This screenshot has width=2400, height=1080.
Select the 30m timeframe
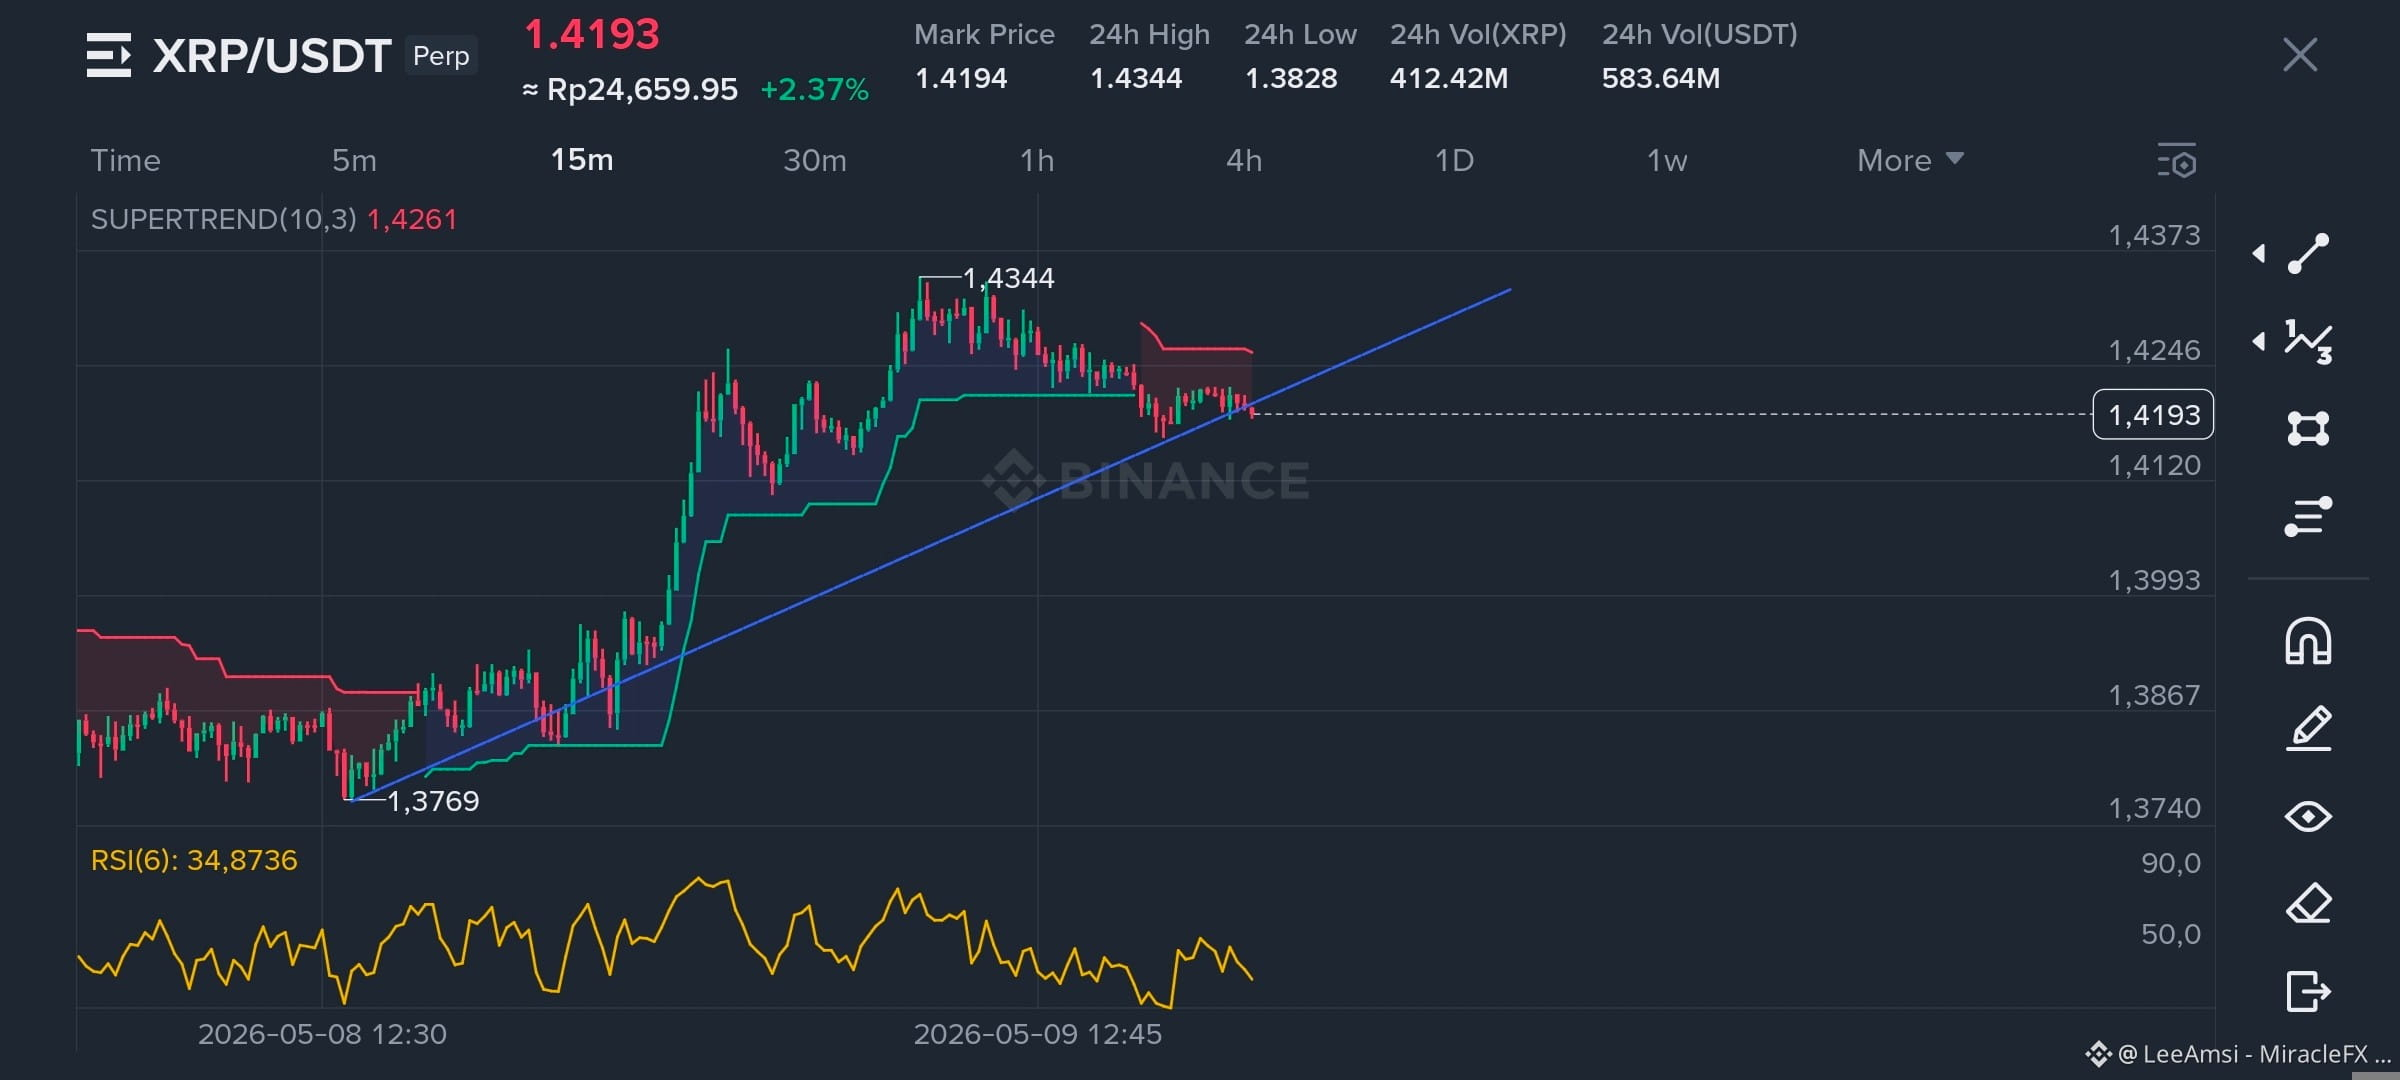814,160
